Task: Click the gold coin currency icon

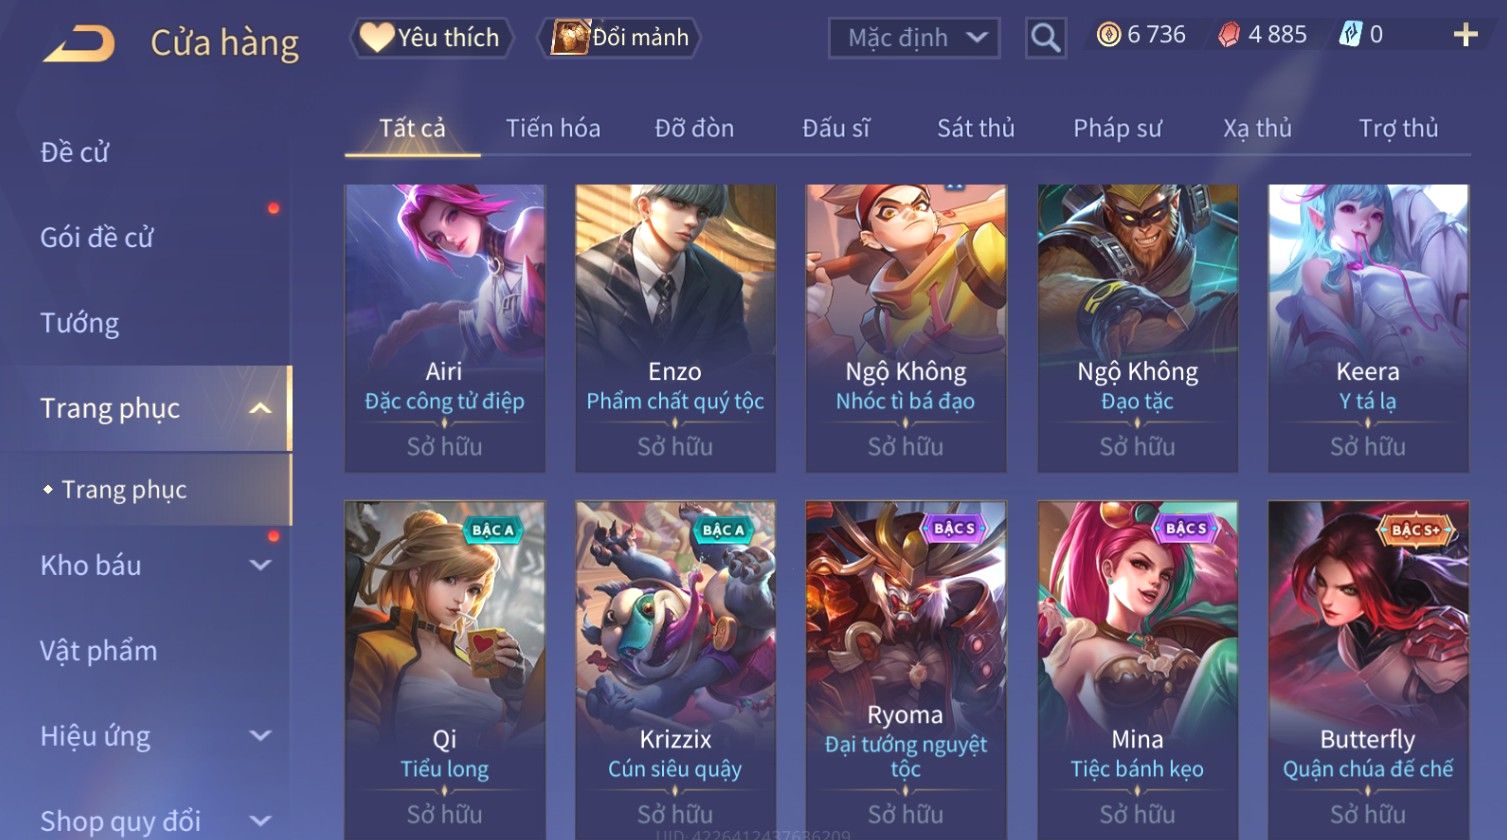Action: coord(1108,35)
